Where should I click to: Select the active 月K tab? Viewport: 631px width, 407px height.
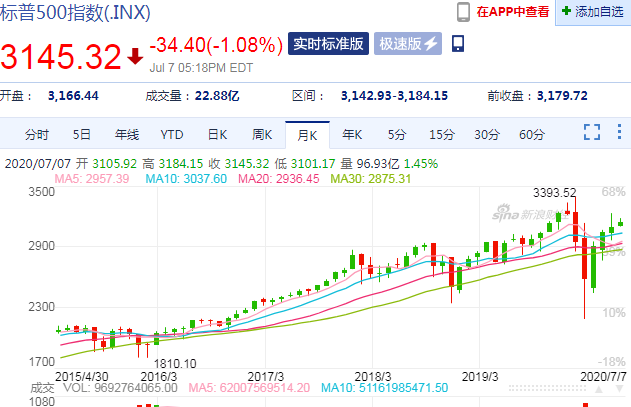click(307, 135)
